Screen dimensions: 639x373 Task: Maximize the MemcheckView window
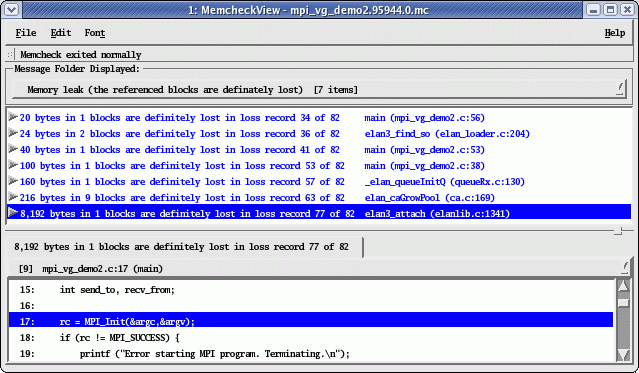point(610,9)
